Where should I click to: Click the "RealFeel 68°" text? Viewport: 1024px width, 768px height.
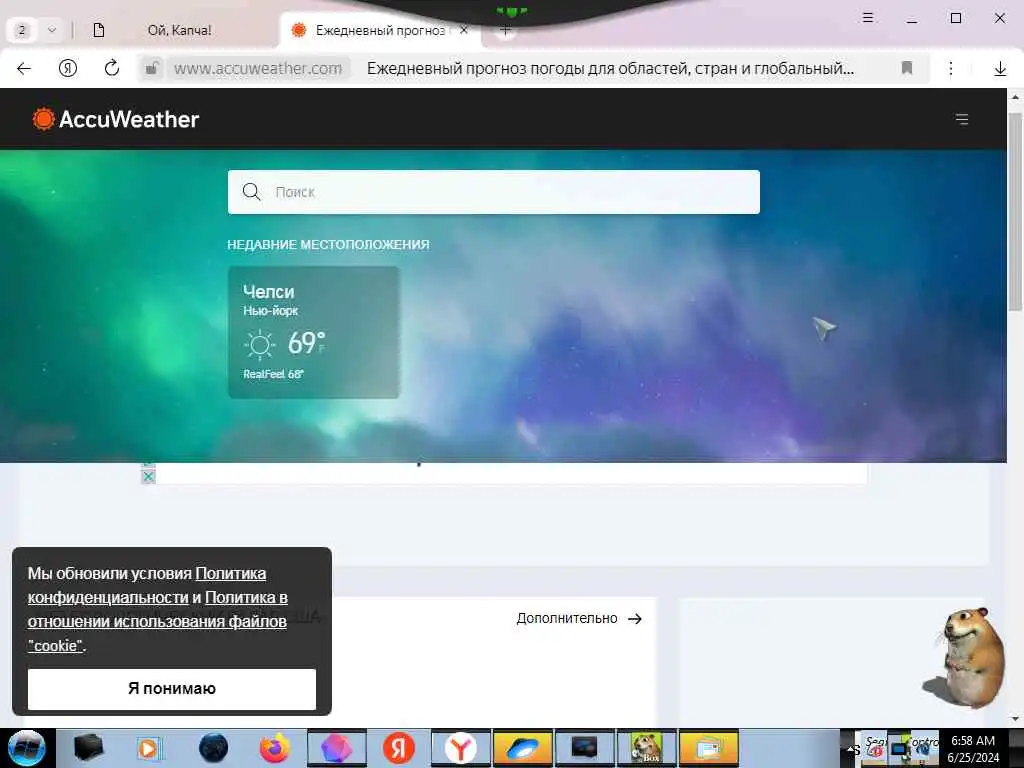click(274, 374)
